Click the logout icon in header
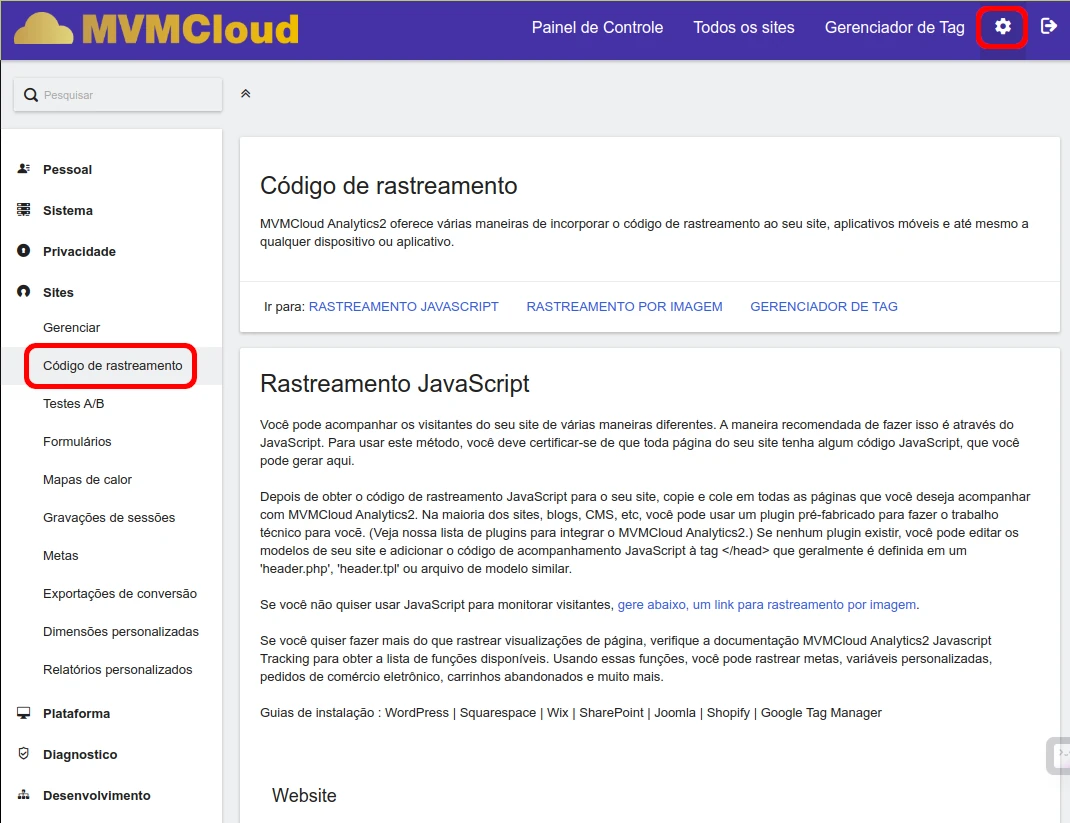 pos(1048,27)
